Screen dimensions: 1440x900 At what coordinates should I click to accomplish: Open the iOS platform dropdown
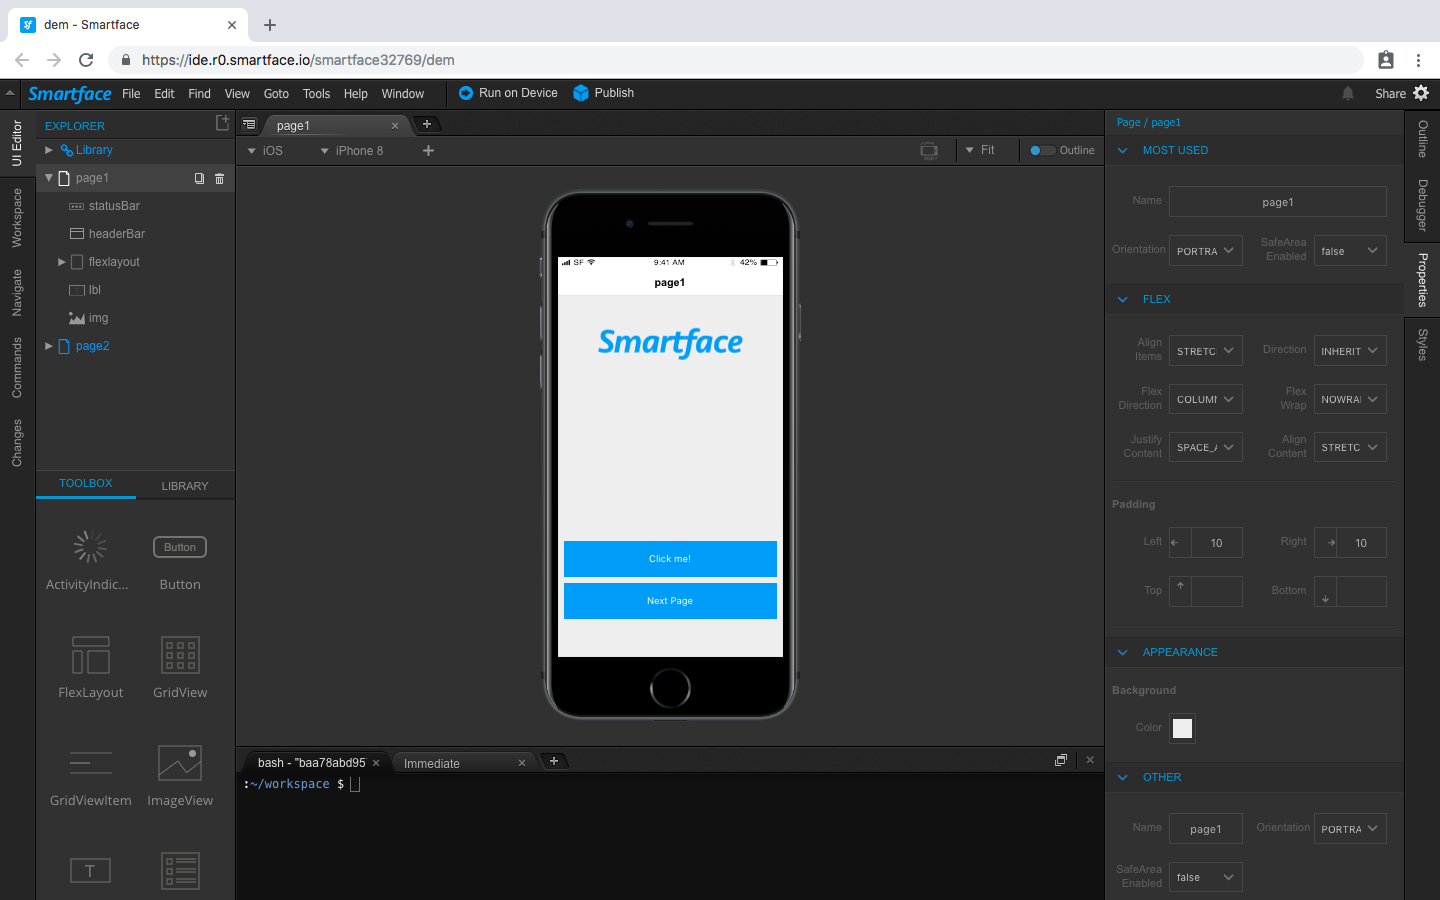(266, 151)
